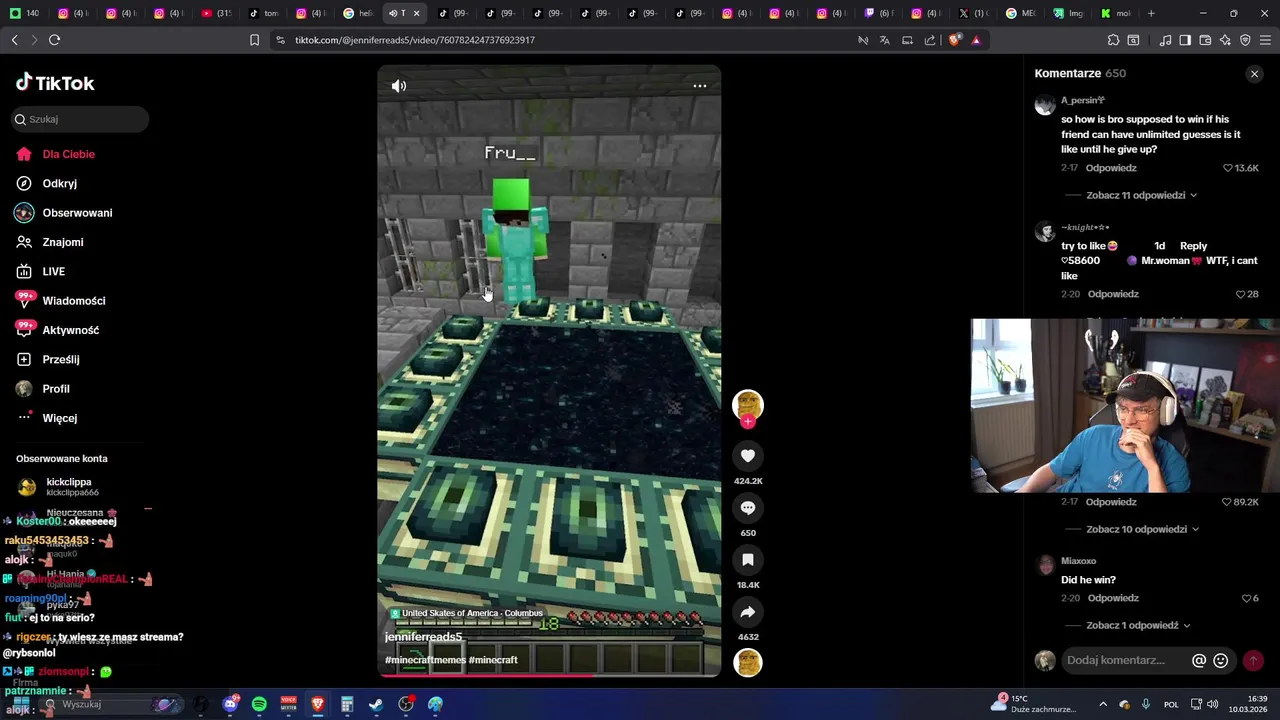Switch to the Twitch browser tab
This screenshot has width=1280, height=720.
pos(882,13)
